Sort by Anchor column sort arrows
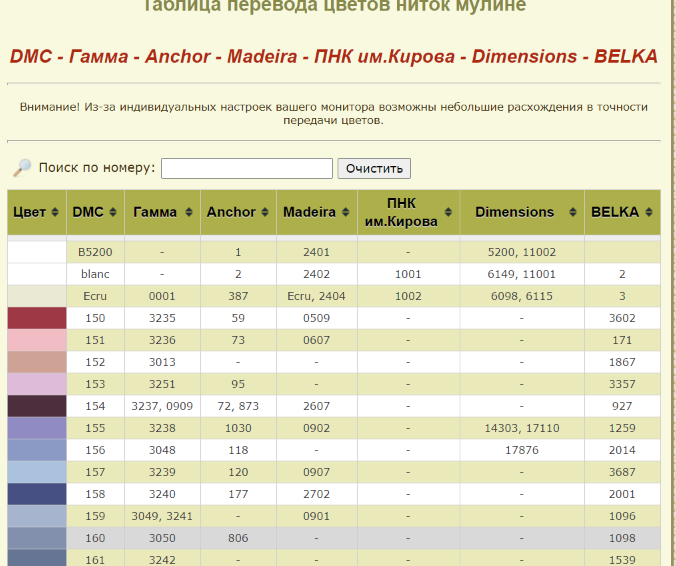Image resolution: width=676 pixels, height=566 pixels. click(265, 212)
